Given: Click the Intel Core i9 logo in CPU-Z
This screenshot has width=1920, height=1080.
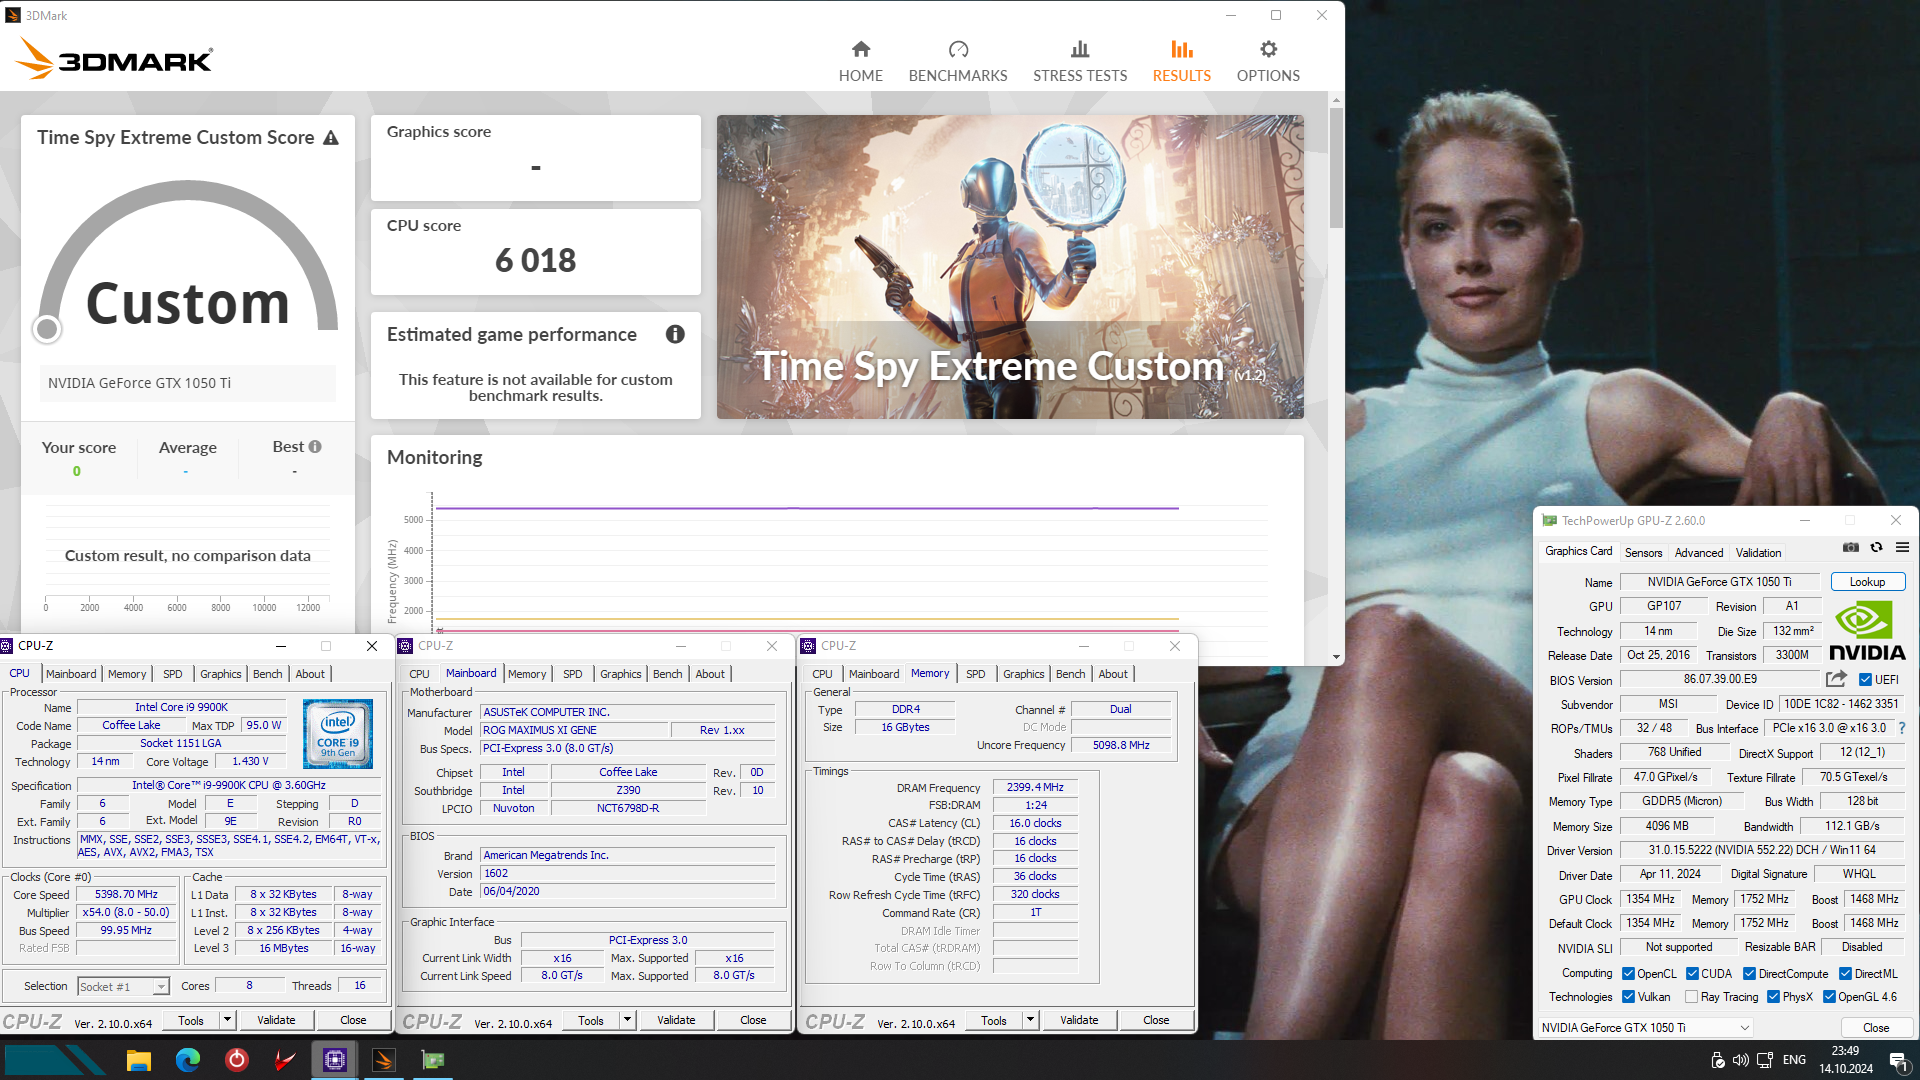Looking at the screenshot, I should point(338,734).
